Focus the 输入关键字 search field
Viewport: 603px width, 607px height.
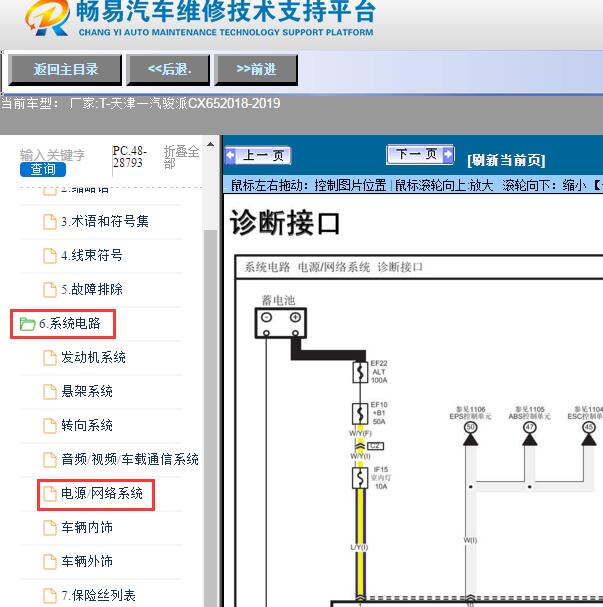tap(52, 155)
